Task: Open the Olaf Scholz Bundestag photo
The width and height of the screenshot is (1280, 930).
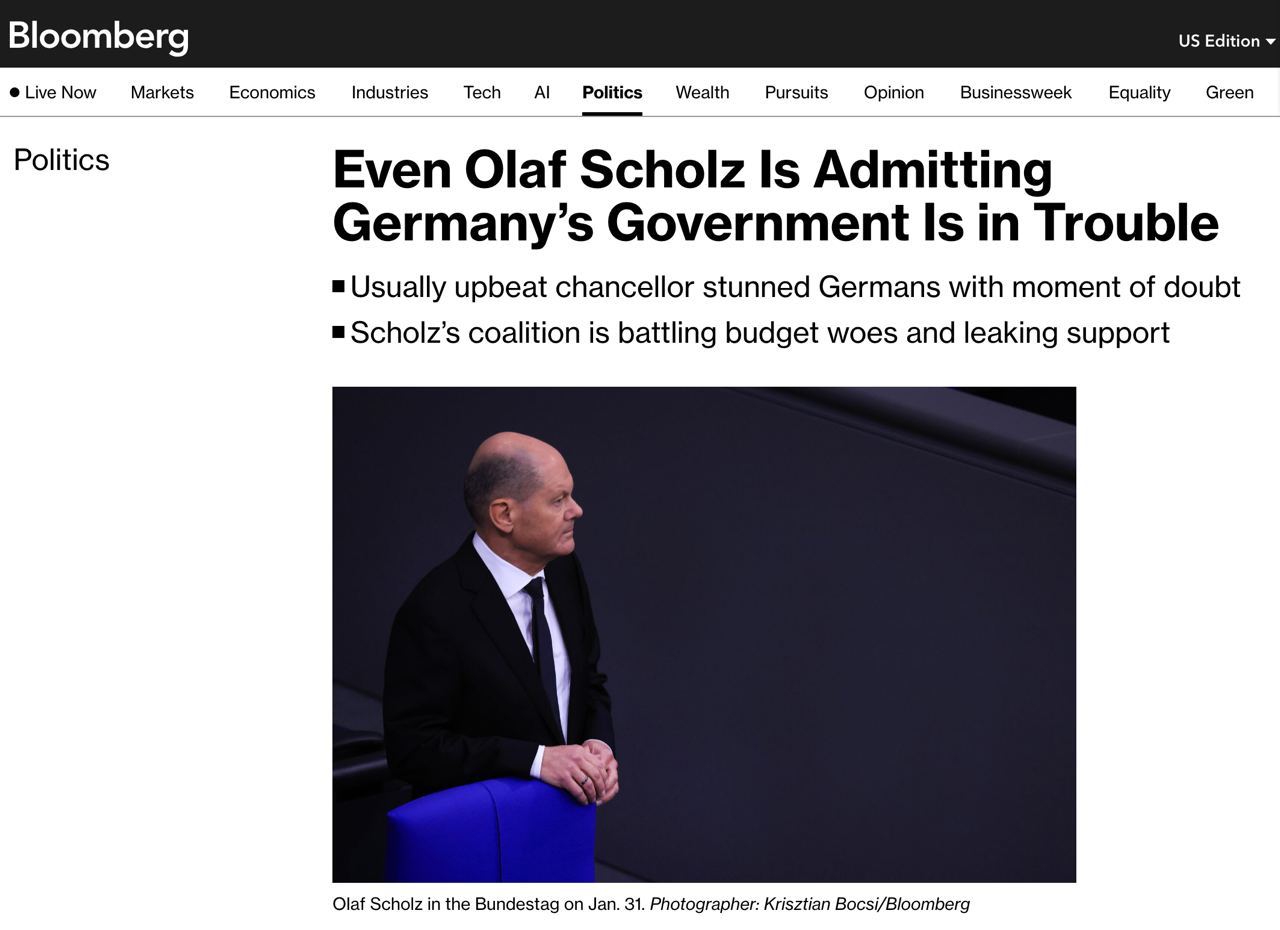Action: [x=704, y=635]
